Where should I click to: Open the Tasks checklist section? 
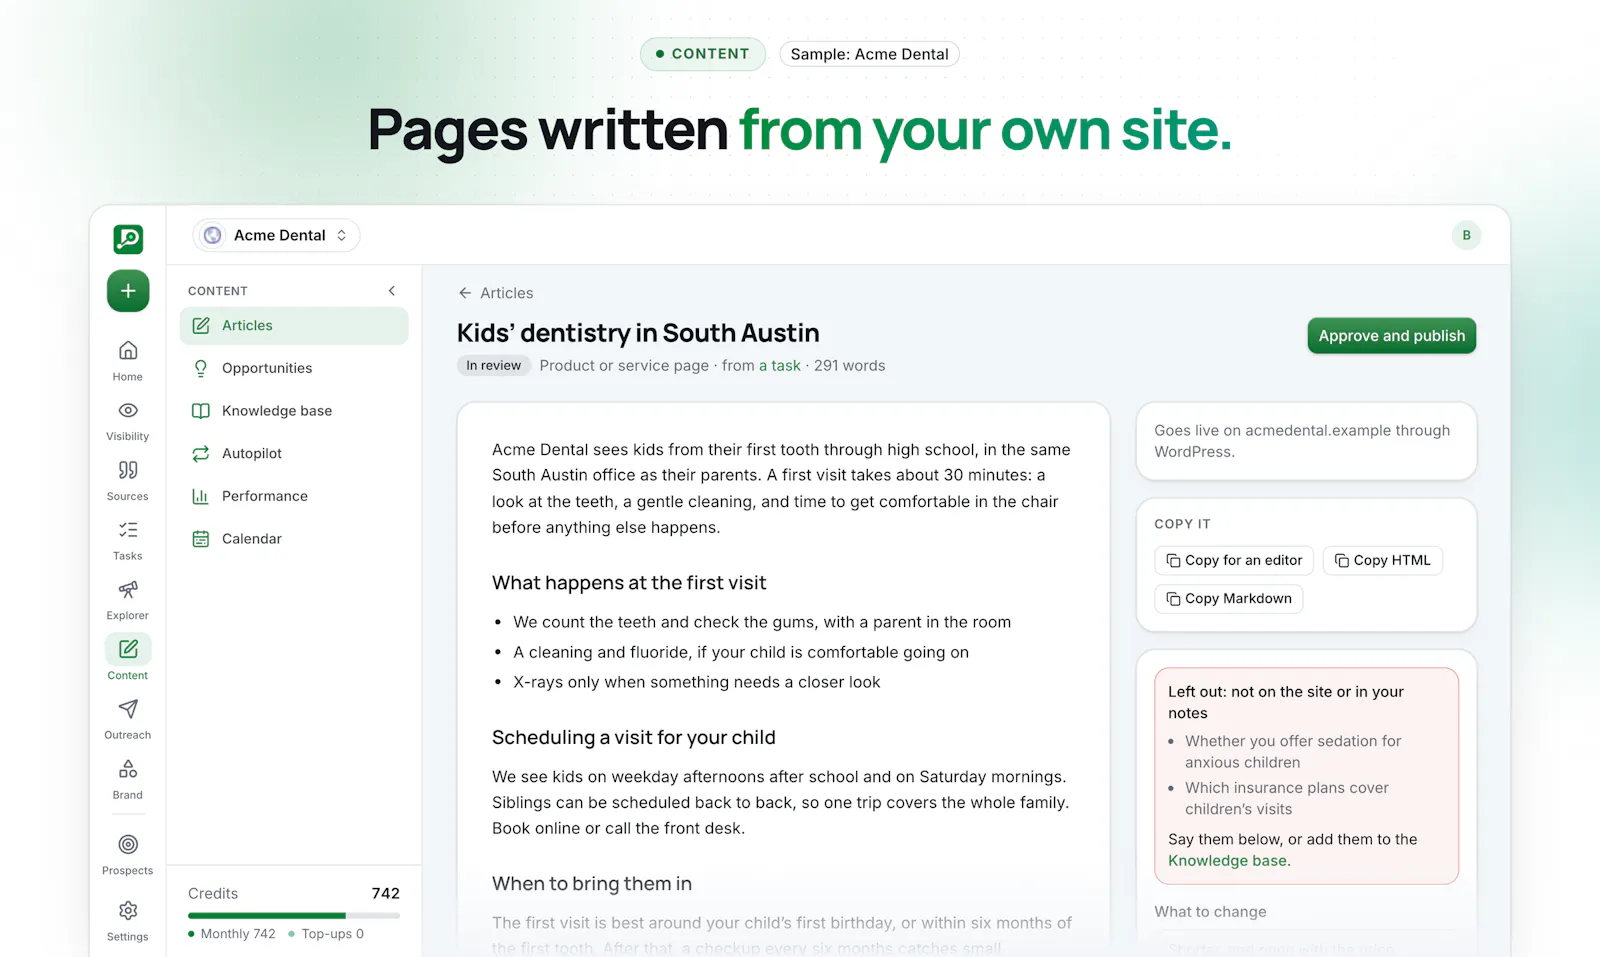click(128, 540)
